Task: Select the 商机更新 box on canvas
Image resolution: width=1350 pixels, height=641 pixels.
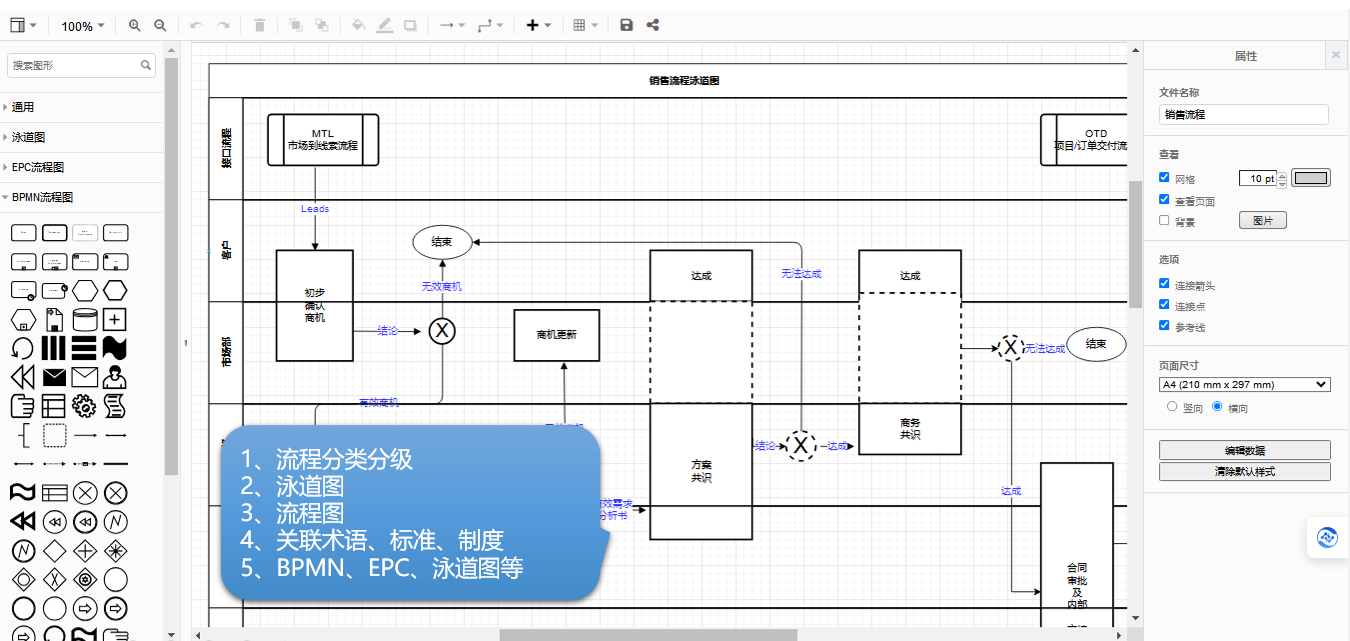Action: (x=557, y=335)
